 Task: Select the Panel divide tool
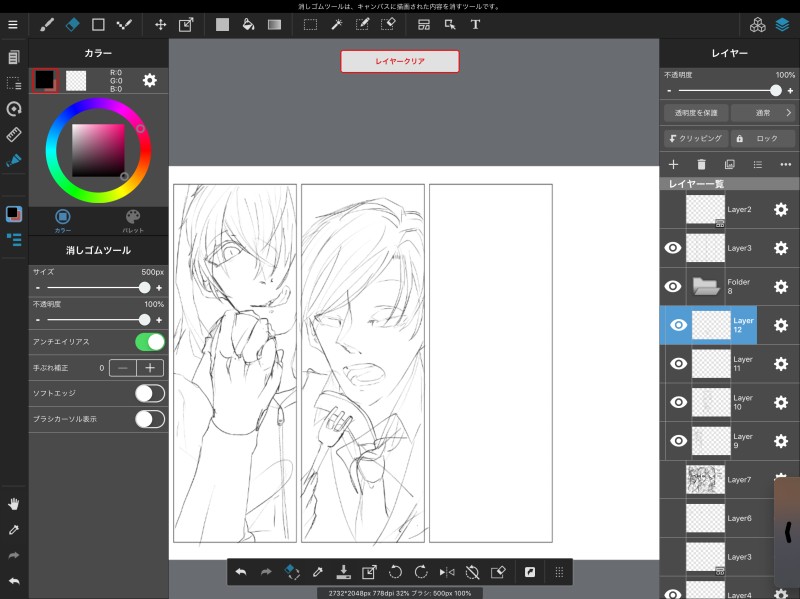[423, 24]
